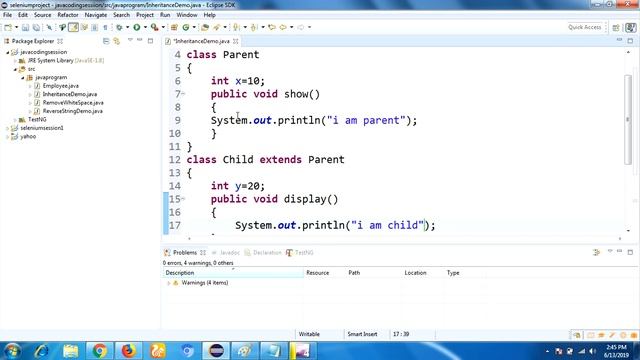Click the green Run button
This screenshot has height=360, width=640.
(137, 27)
